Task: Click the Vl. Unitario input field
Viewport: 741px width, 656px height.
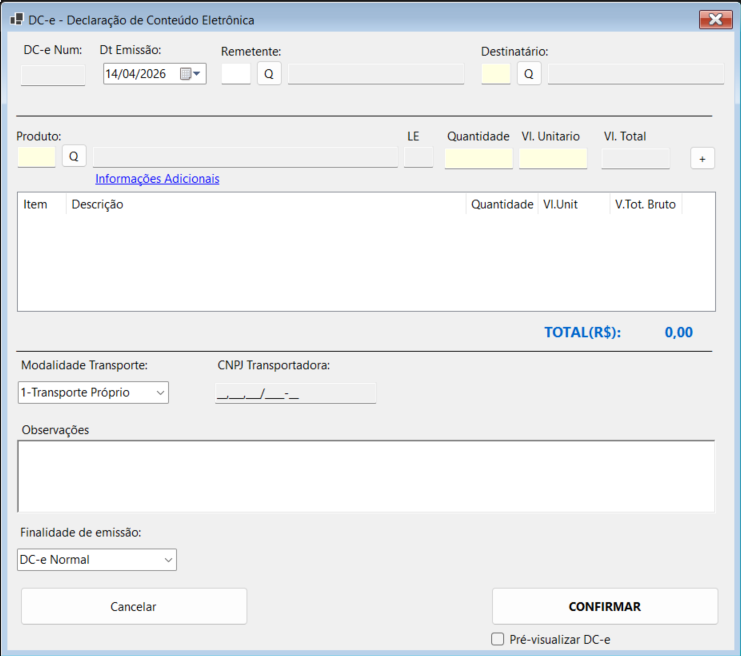Action: coord(553,158)
